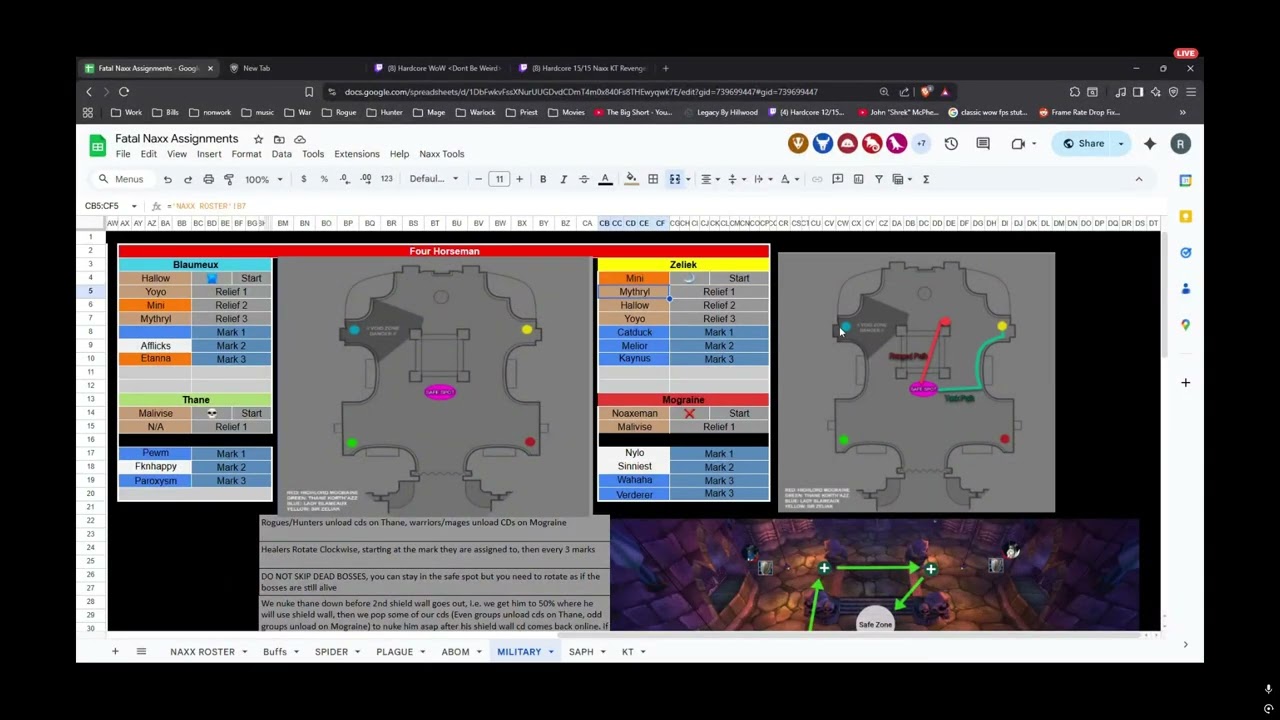This screenshot has height=720, width=1280.
Task: Open the Share options dropdown arrow
Action: coord(1120,144)
